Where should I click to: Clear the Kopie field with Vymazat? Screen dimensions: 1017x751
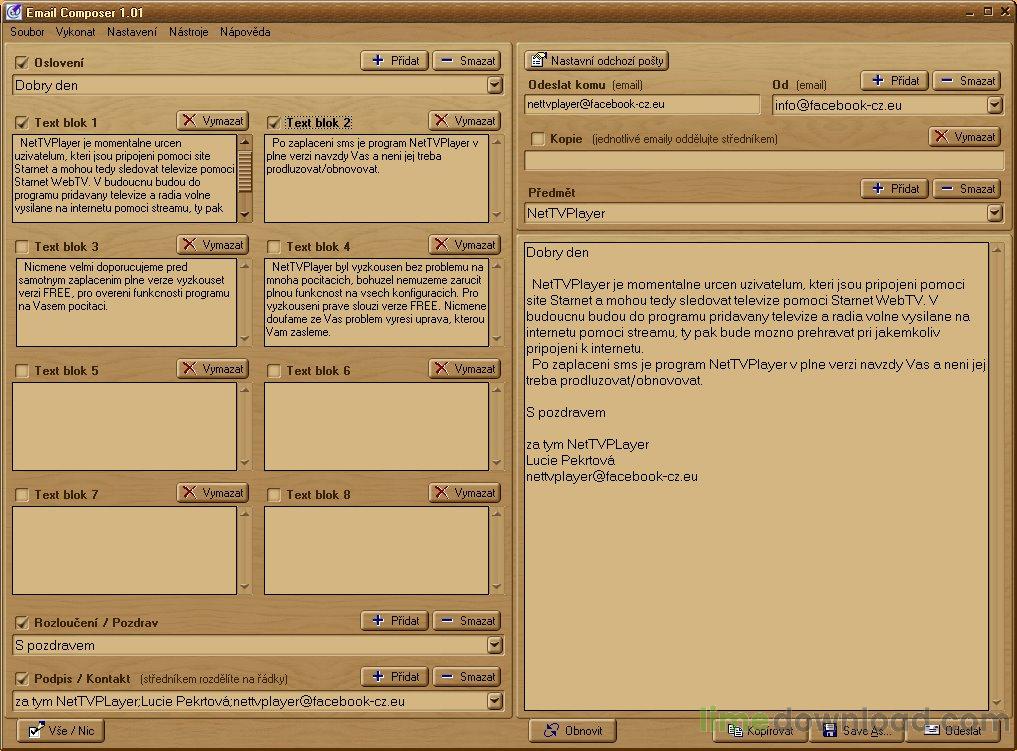[964, 137]
